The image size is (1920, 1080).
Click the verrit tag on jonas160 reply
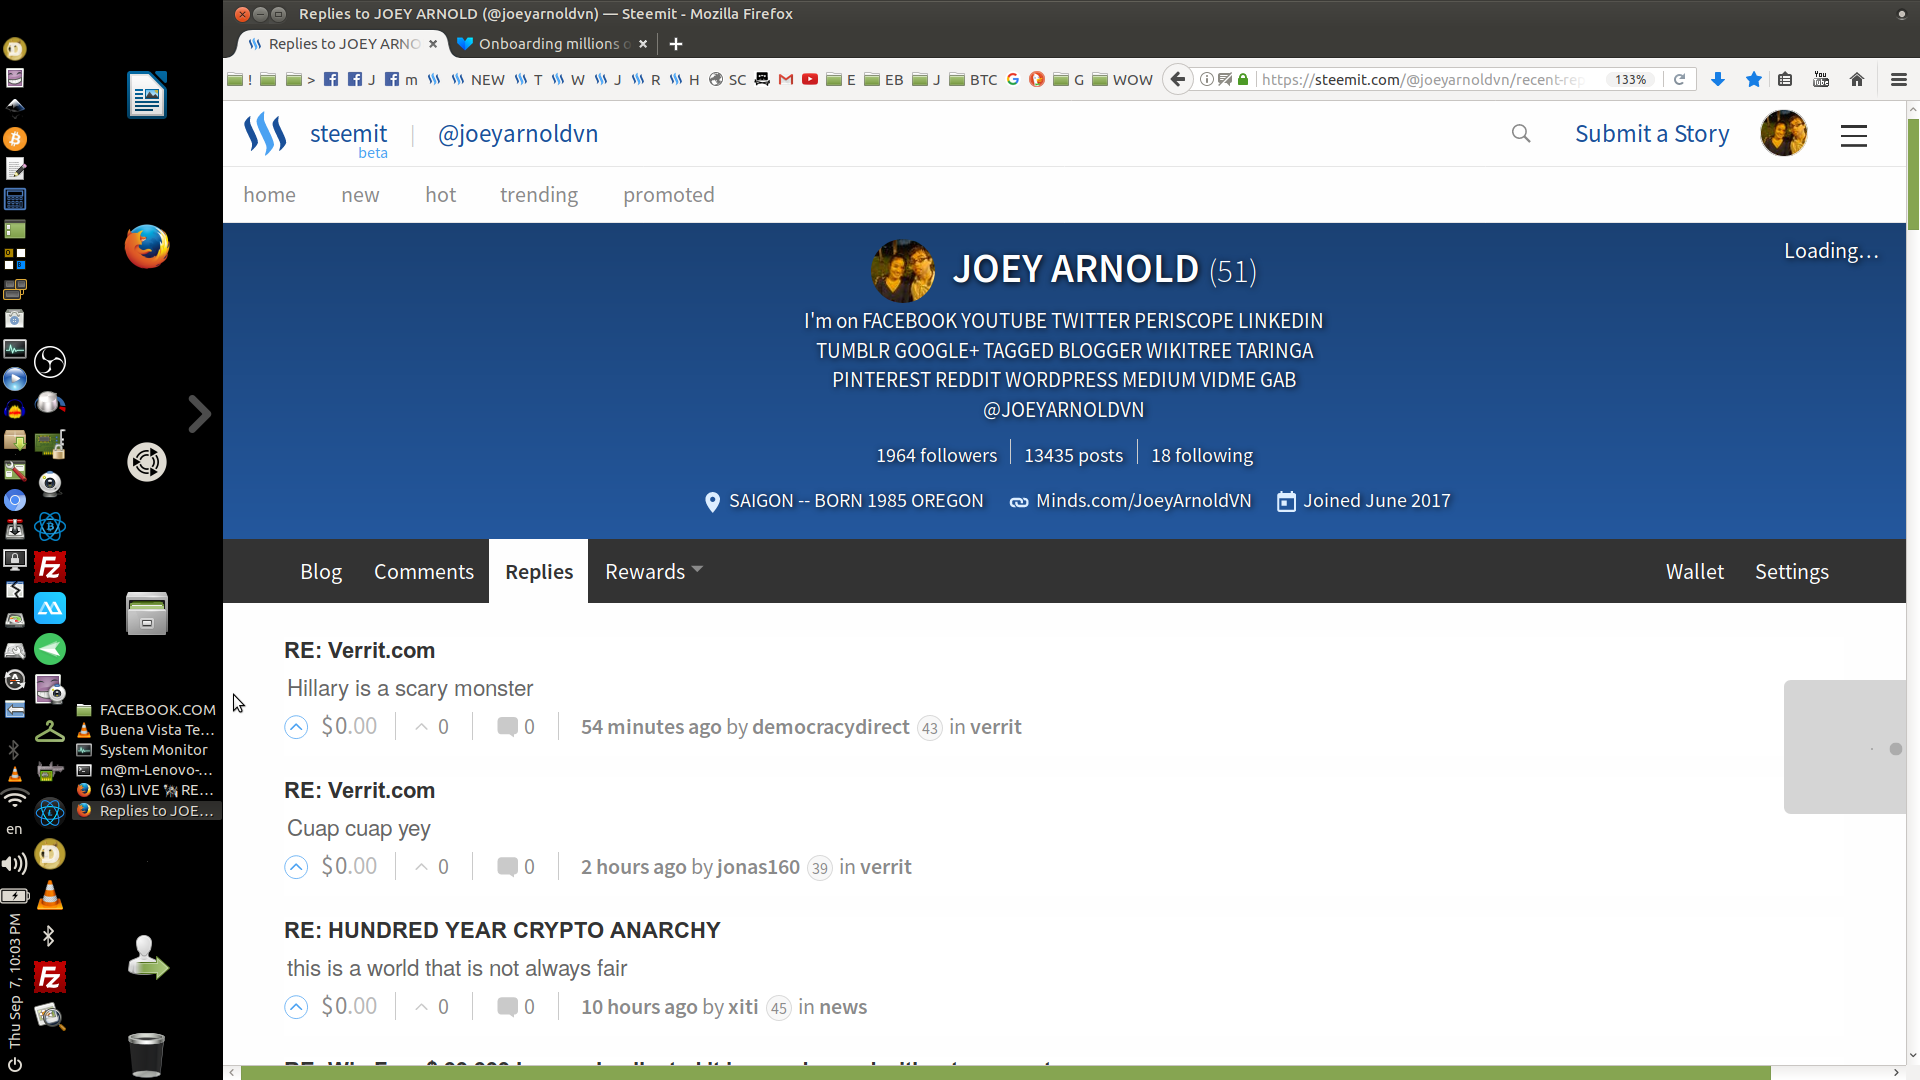coord(885,867)
